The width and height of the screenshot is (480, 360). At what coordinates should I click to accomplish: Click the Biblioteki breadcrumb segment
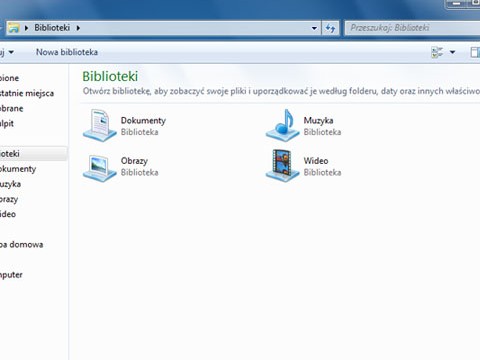click(52, 28)
